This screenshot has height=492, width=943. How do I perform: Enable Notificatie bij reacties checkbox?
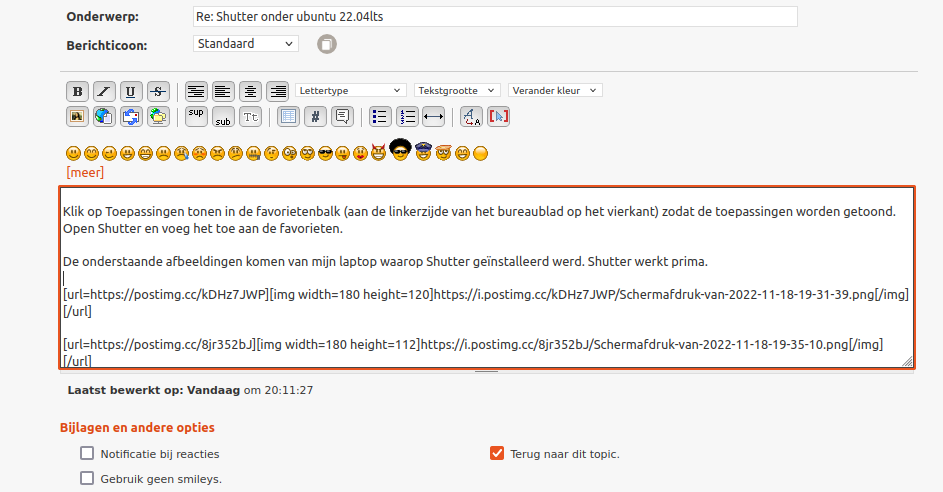click(x=87, y=453)
